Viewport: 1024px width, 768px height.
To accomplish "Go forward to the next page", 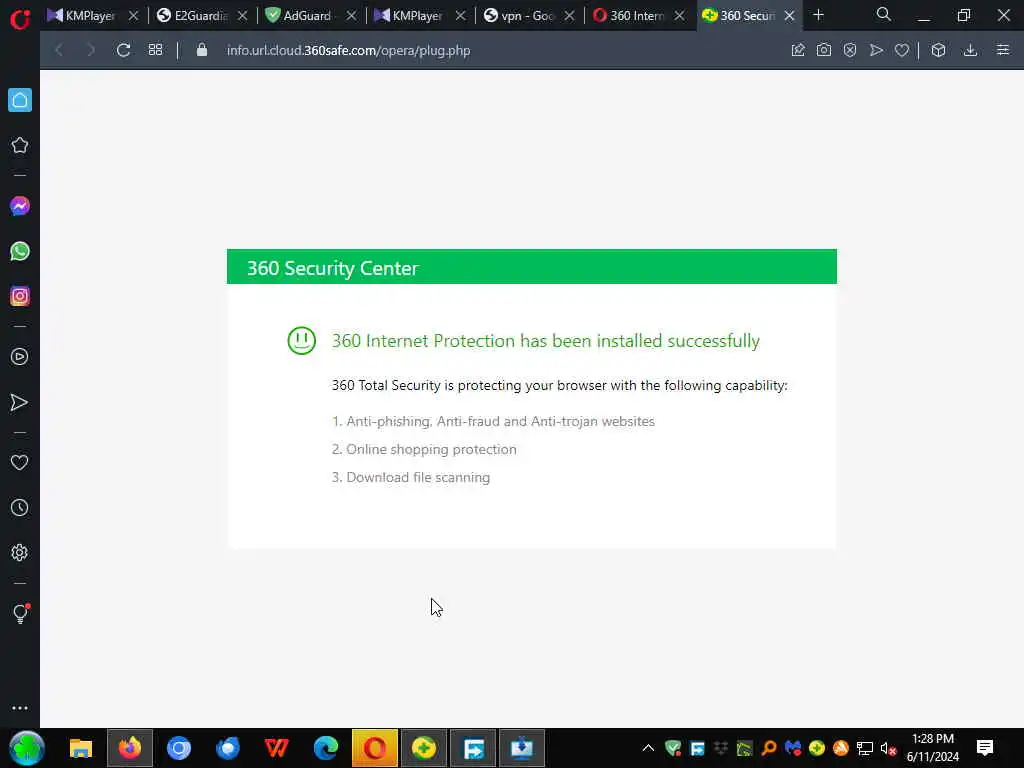I will tap(91, 50).
